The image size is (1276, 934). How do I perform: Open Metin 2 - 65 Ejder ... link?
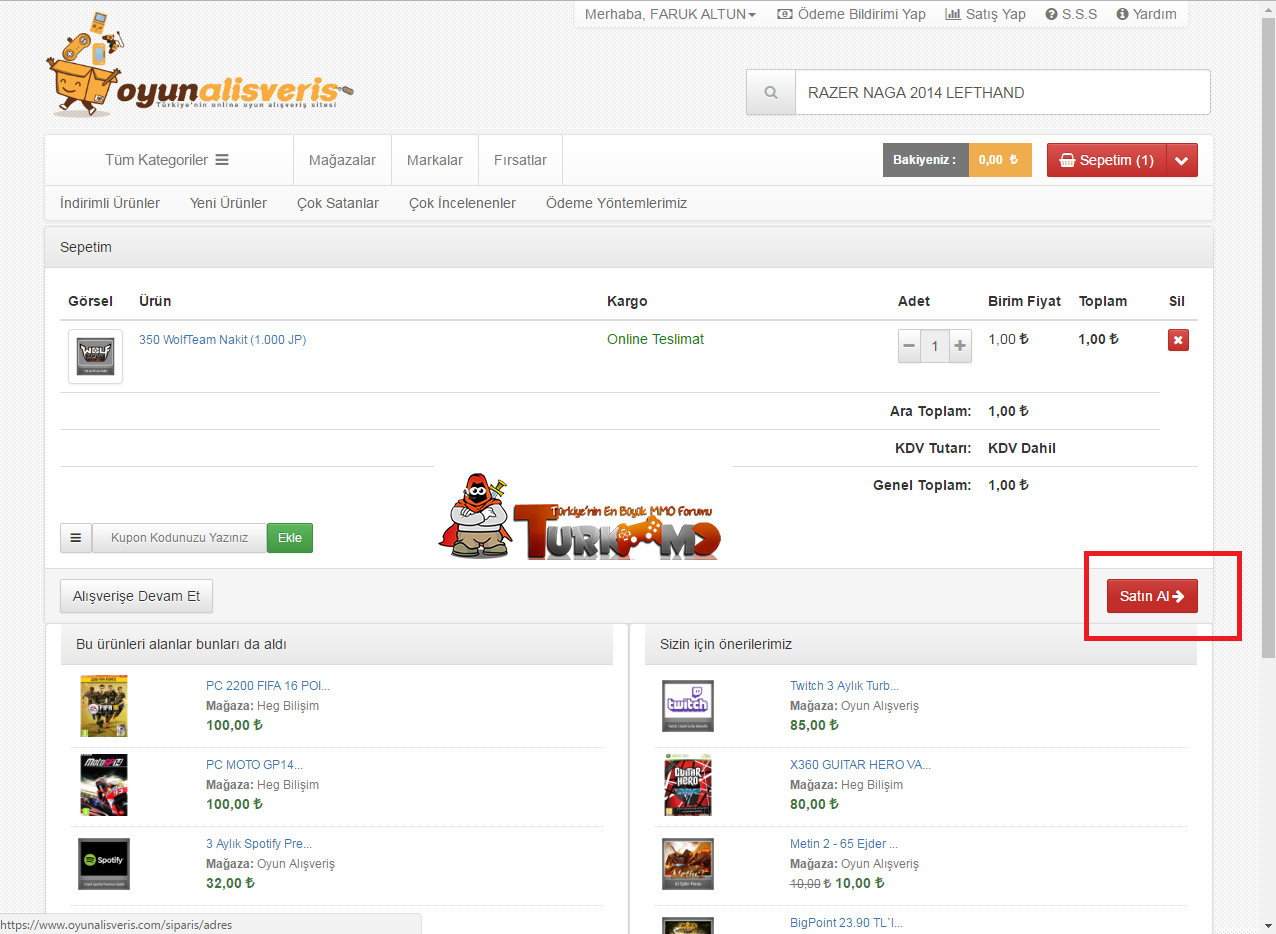[x=844, y=844]
